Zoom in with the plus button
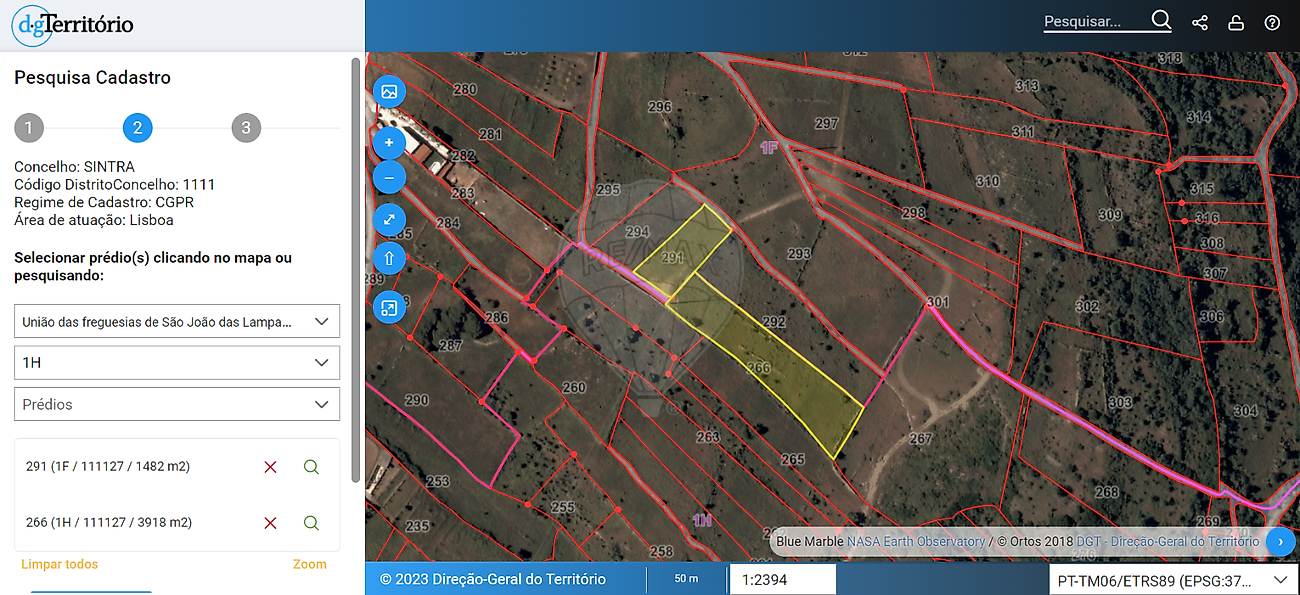 [389, 143]
